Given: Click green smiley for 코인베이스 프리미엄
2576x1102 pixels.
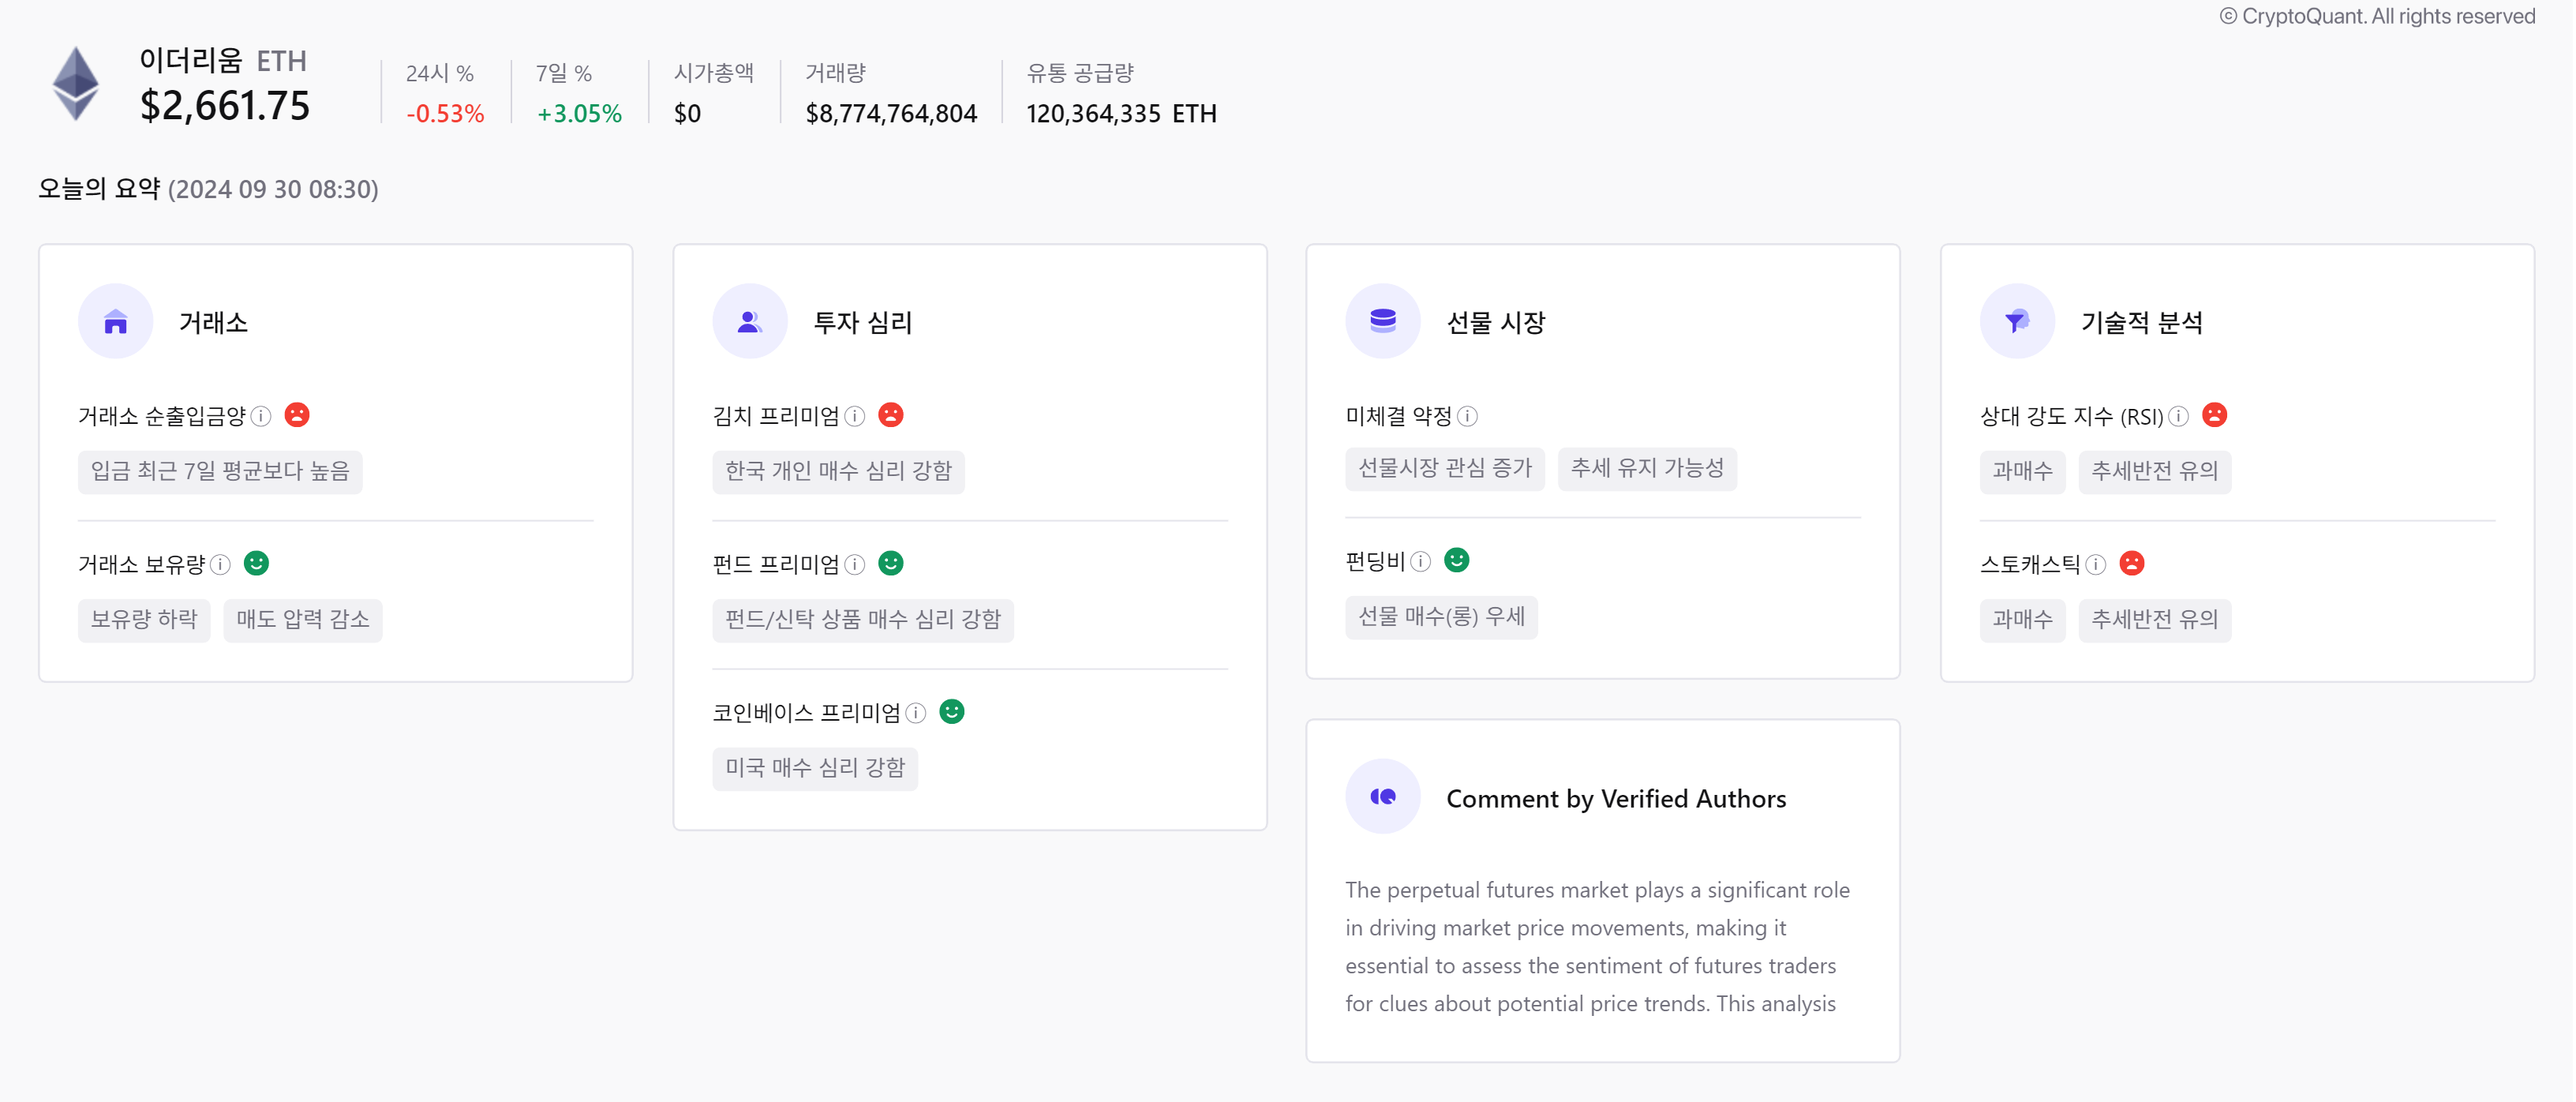Looking at the screenshot, I should point(952,711).
